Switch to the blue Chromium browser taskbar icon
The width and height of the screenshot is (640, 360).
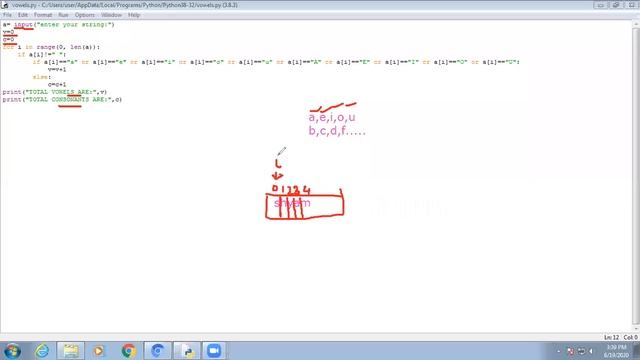[158, 351]
